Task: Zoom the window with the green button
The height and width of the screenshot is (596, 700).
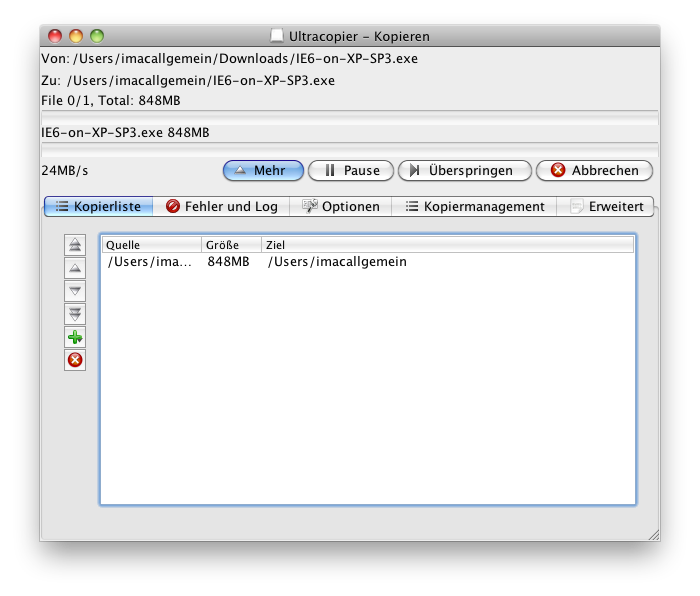Action: [97, 36]
